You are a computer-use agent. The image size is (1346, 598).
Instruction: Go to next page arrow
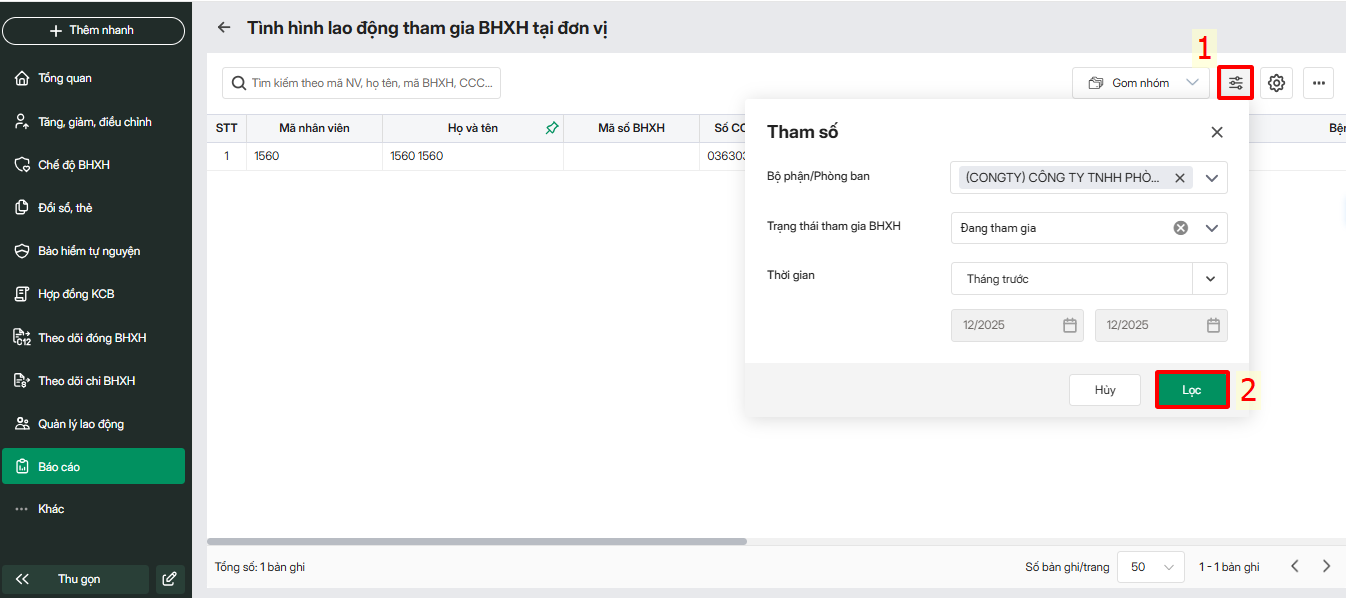[1327, 566]
